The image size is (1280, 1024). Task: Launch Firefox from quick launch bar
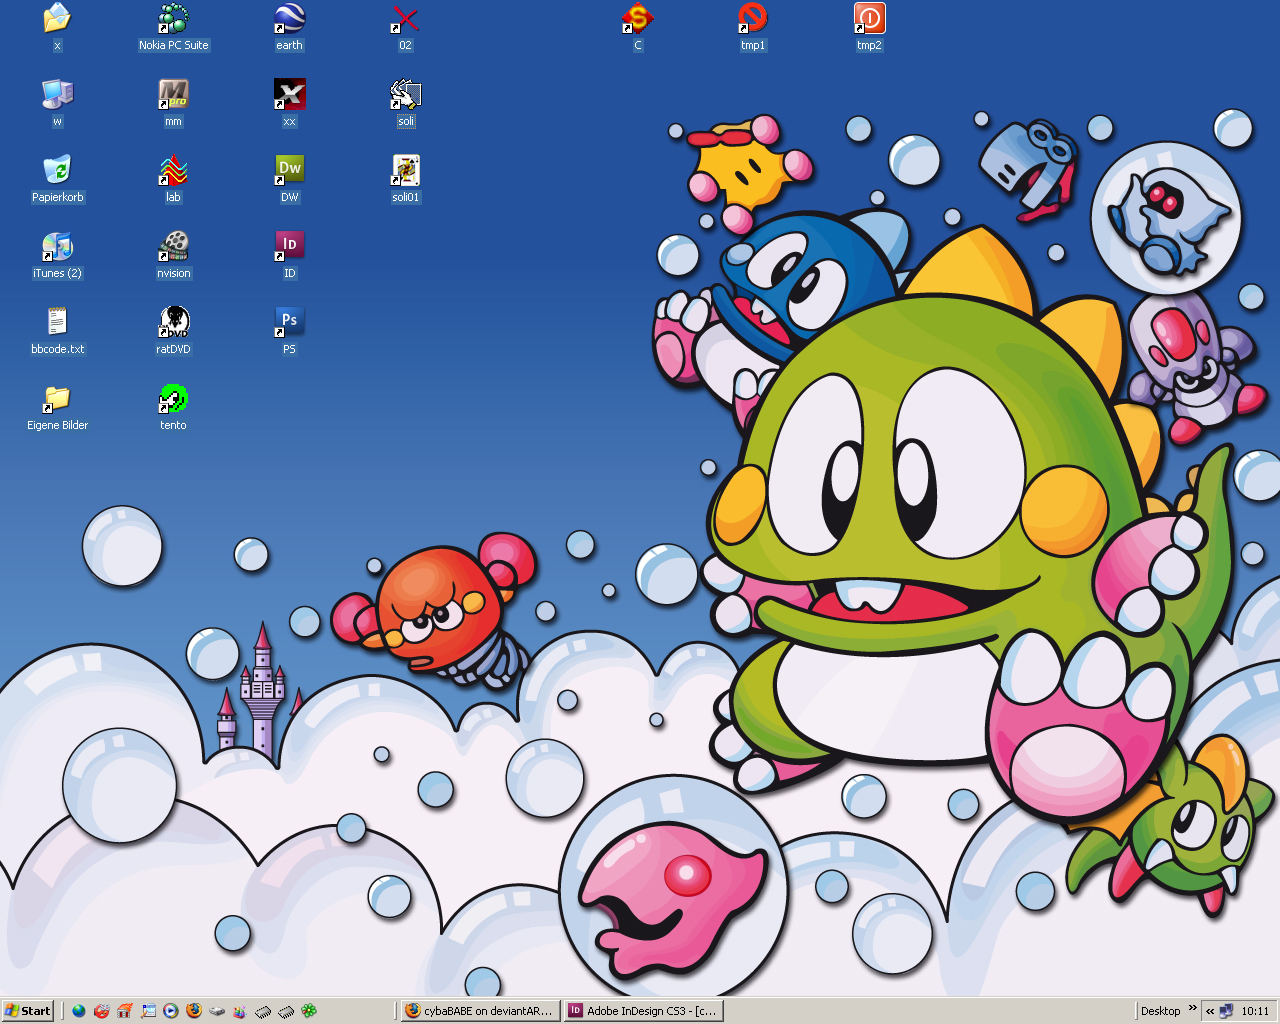pyautogui.click(x=194, y=1011)
